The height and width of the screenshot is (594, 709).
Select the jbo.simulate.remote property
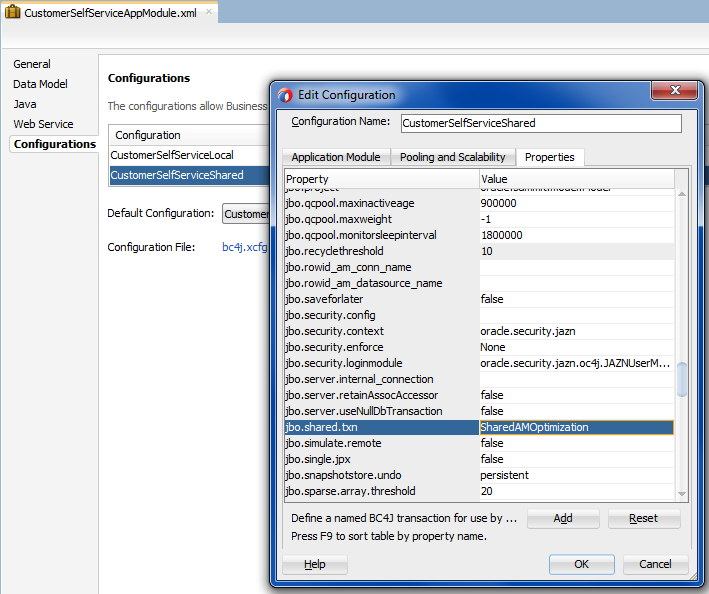coord(382,443)
